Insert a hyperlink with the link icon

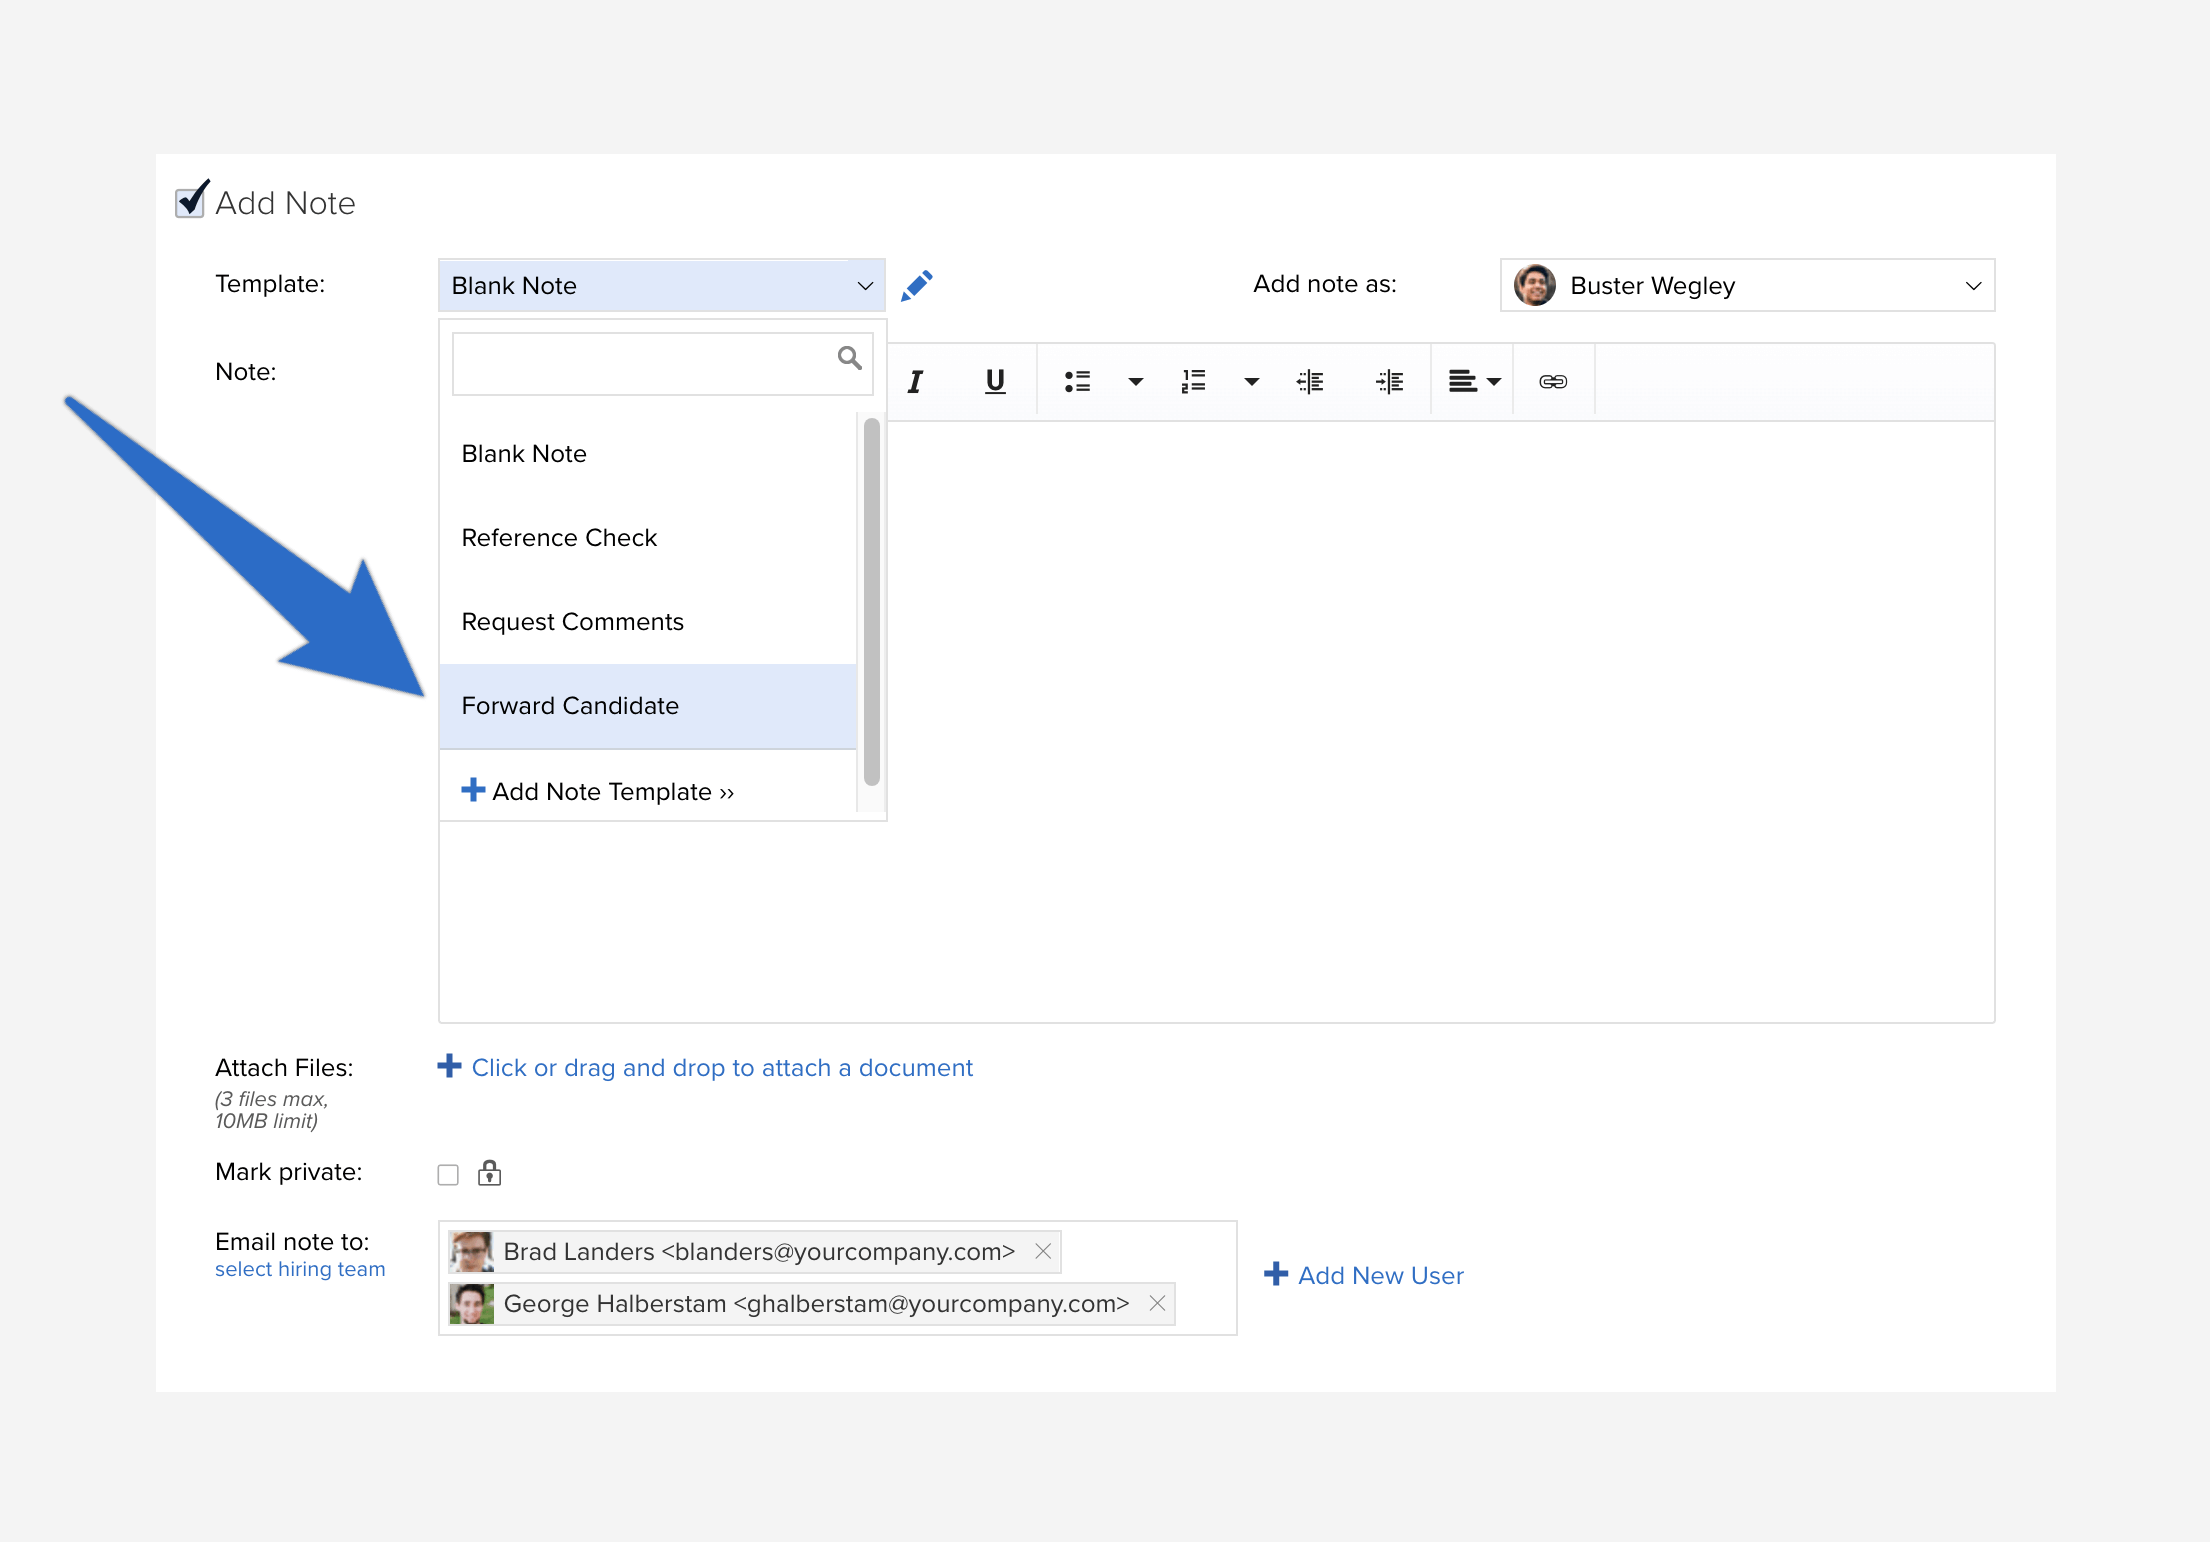coord(1553,382)
